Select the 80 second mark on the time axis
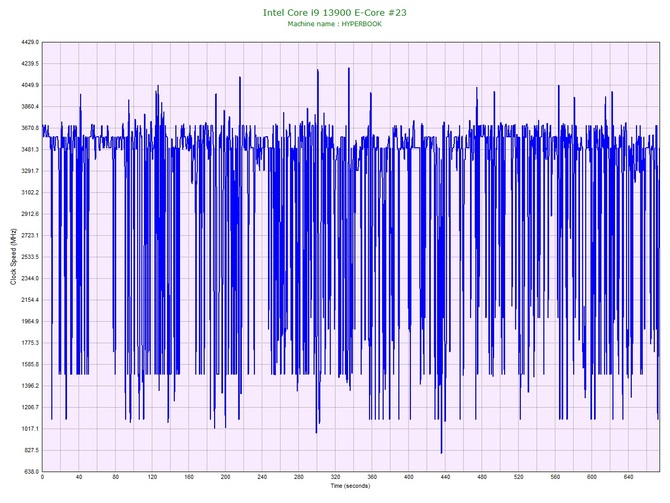Viewport: 670px width, 503px height. [115, 478]
